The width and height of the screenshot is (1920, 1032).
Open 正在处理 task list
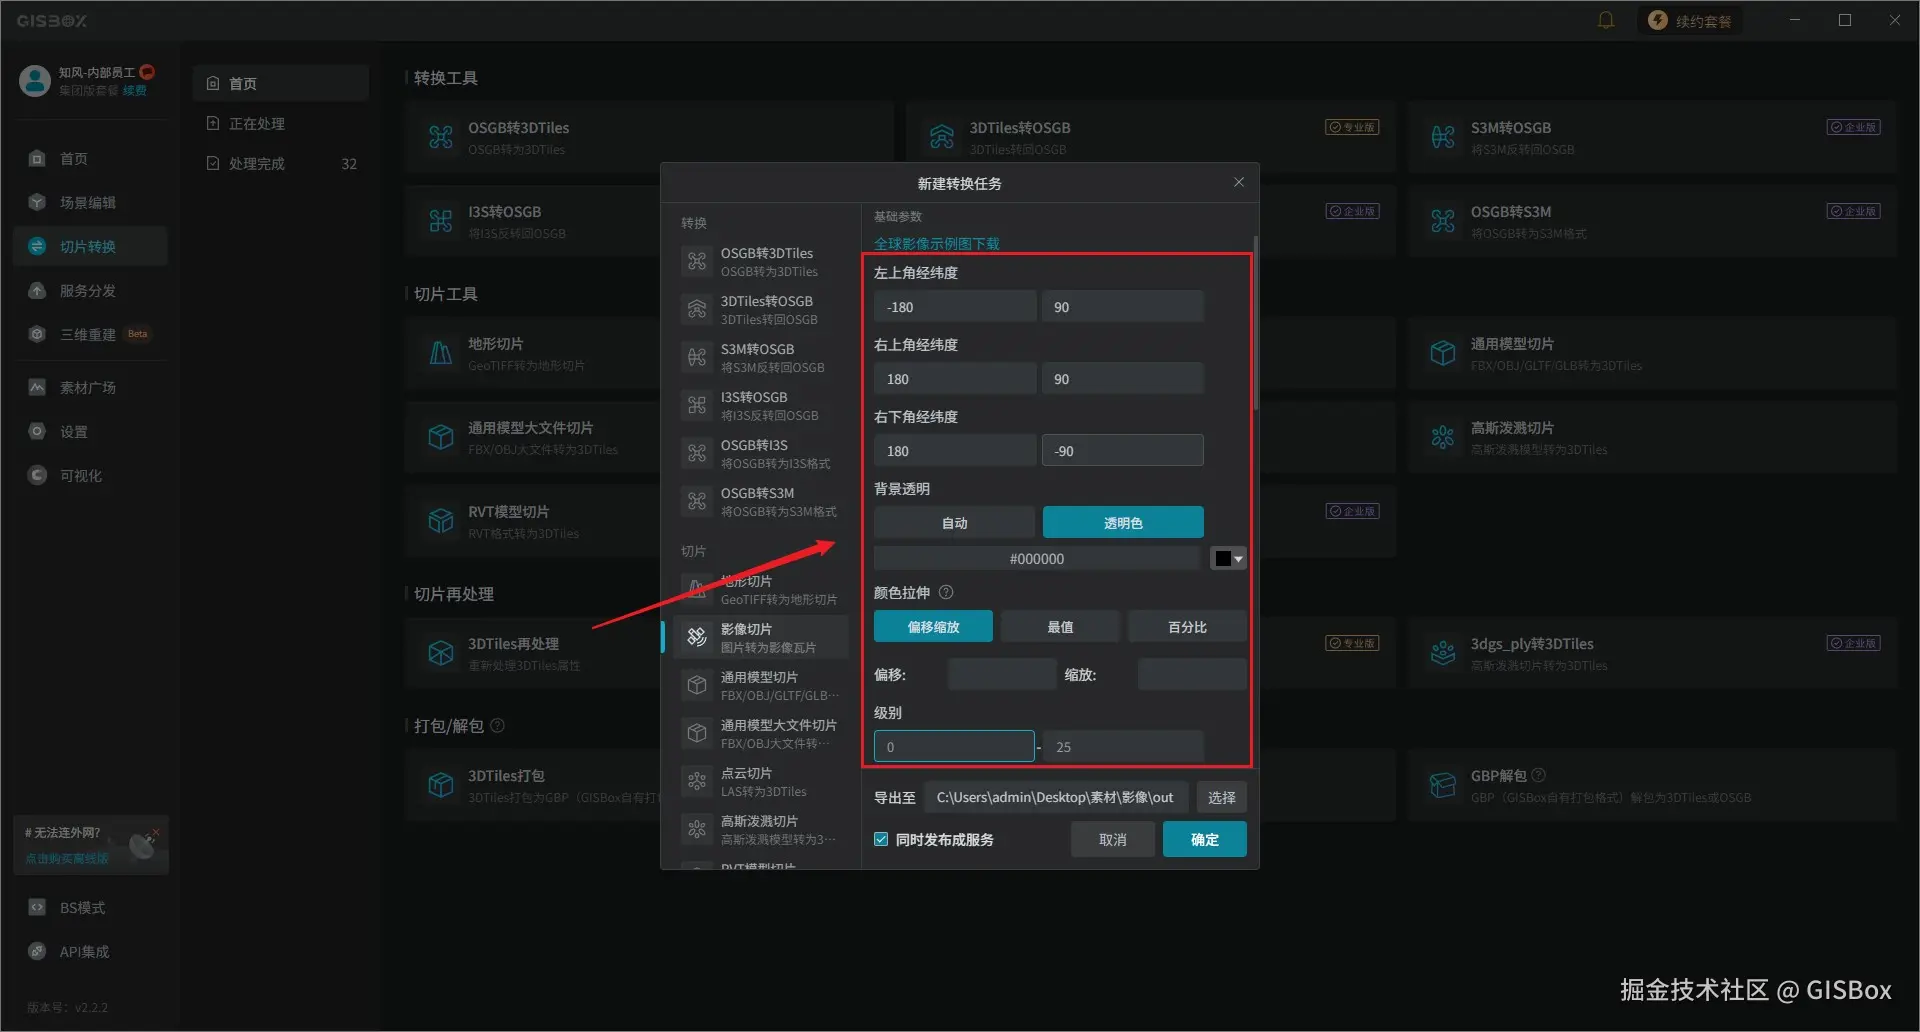coord(281,123)
